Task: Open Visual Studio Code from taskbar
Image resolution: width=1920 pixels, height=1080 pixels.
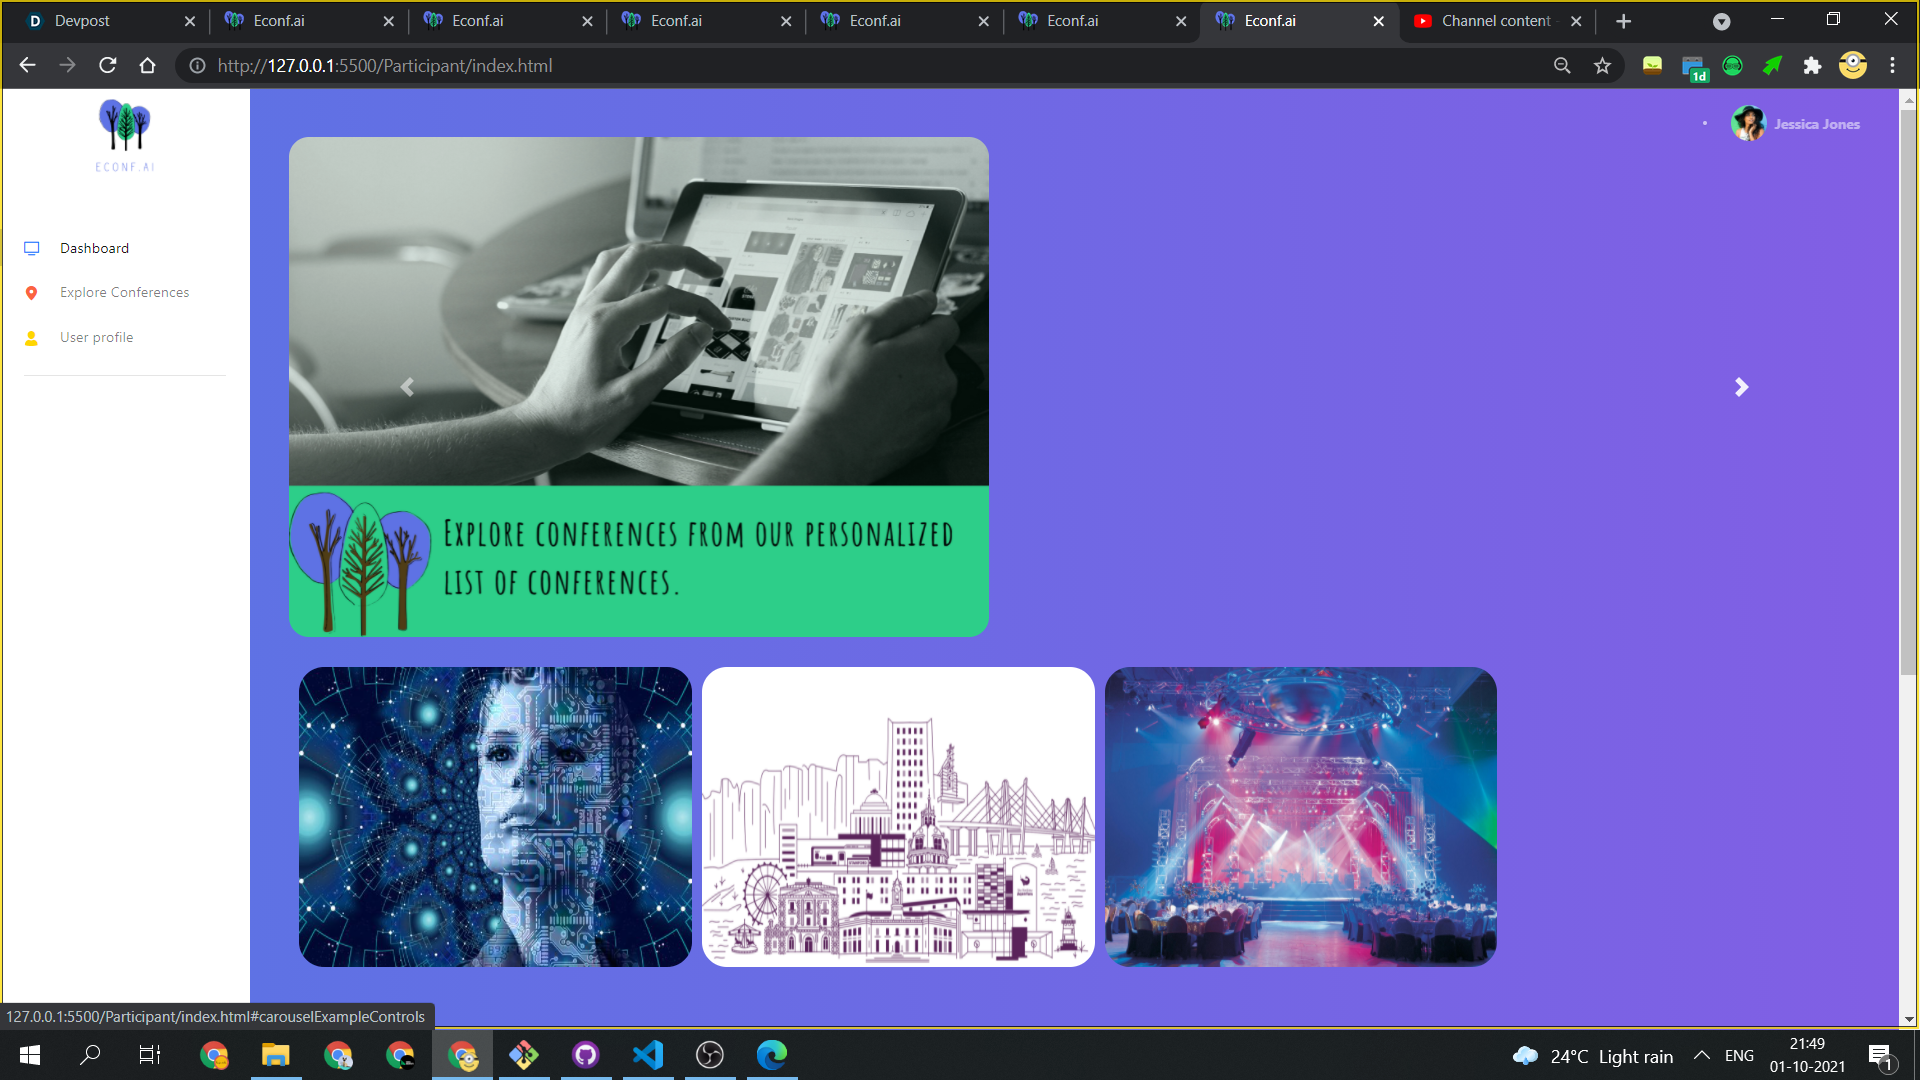Action: [x=648, y=1055]
